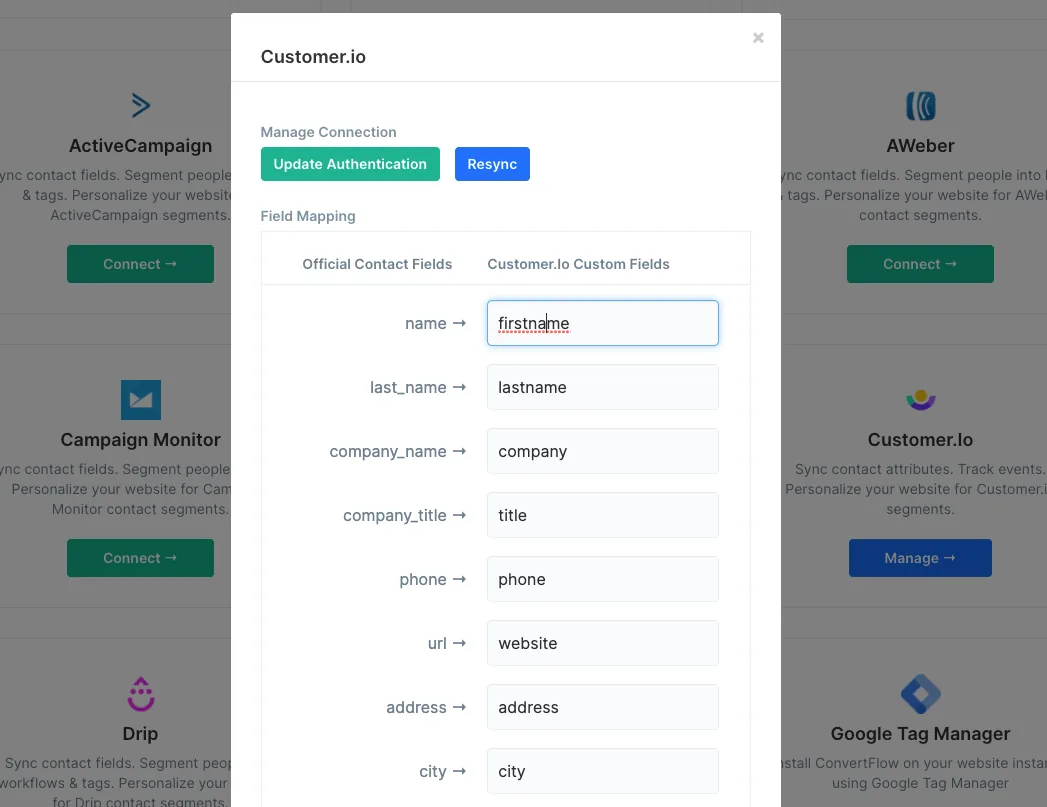This screenshot has width=1047, height=807.
Task: Connect the ActiveCampaign integration
Action: 140,264
